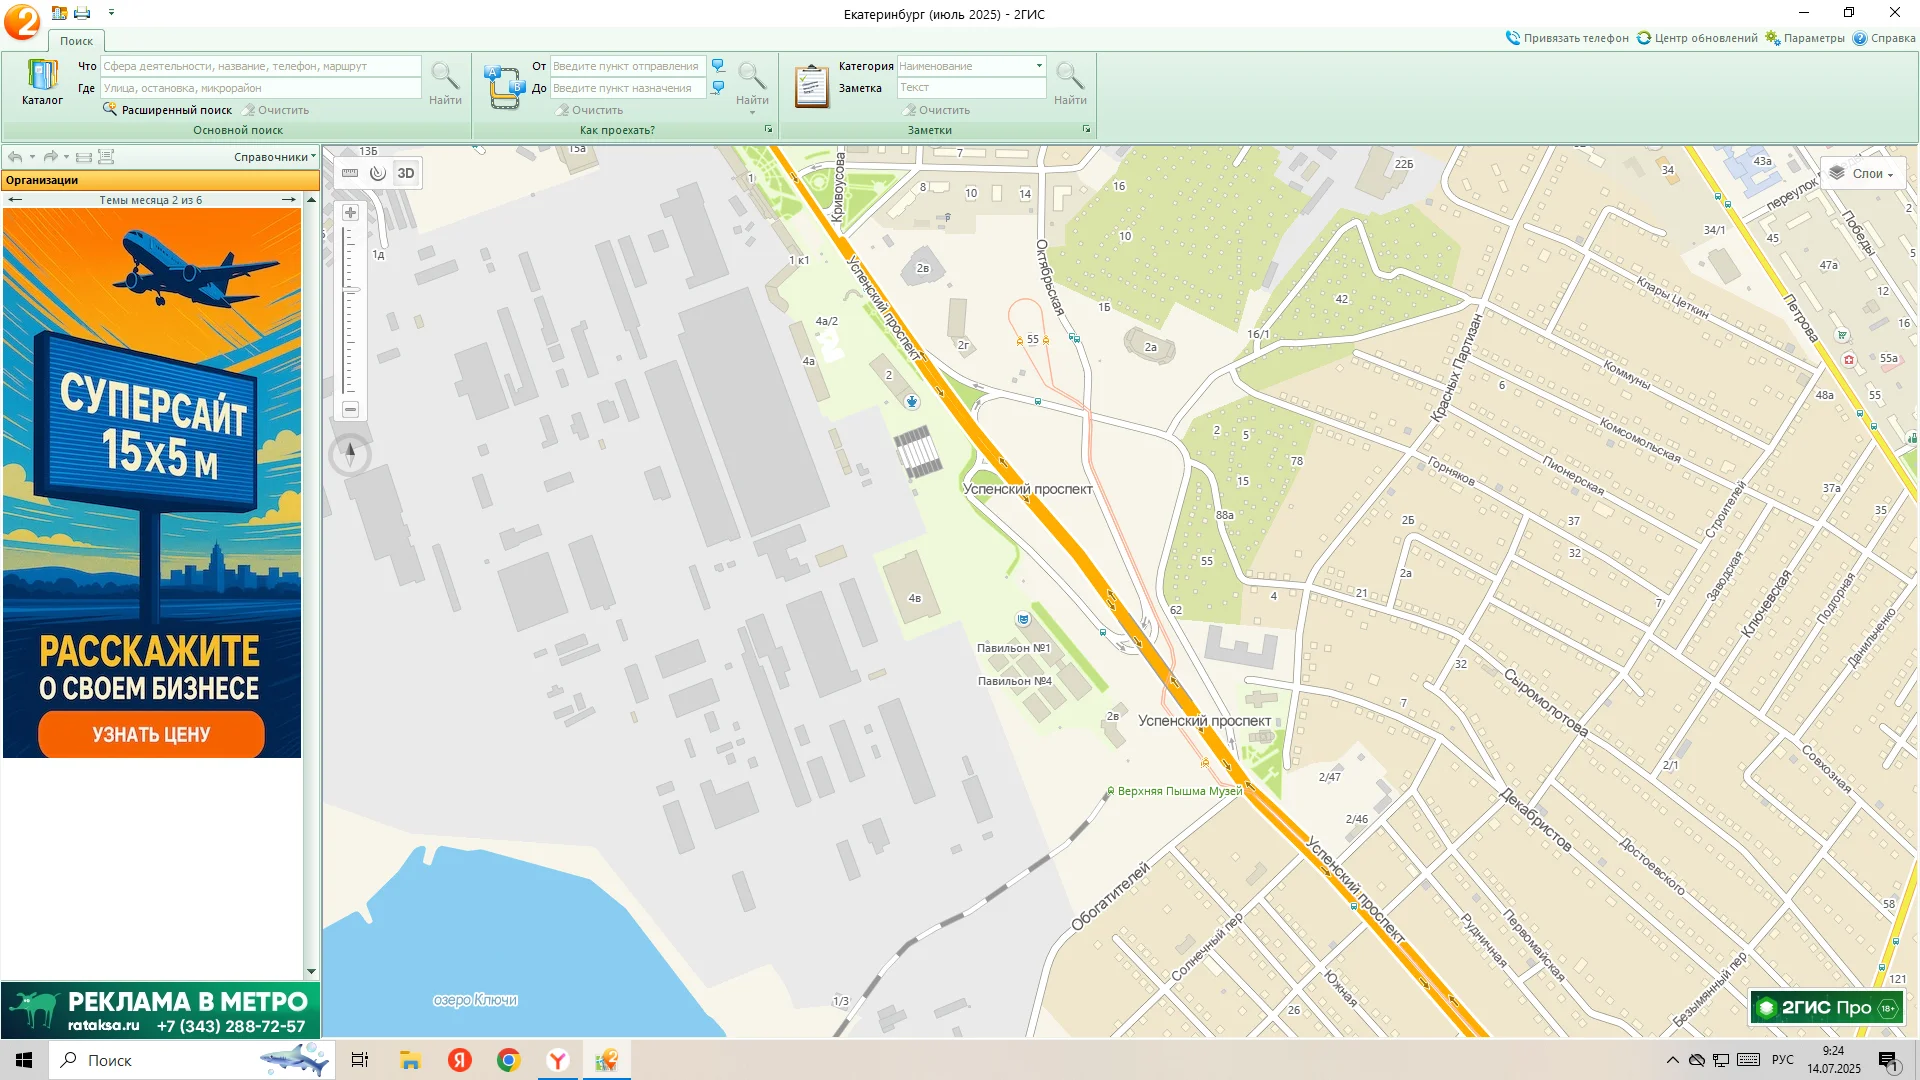Expand the forward history dropdown arrow
Image resolution: width=1920 pixels, height=1080 pixels.
tap(67, 157)
